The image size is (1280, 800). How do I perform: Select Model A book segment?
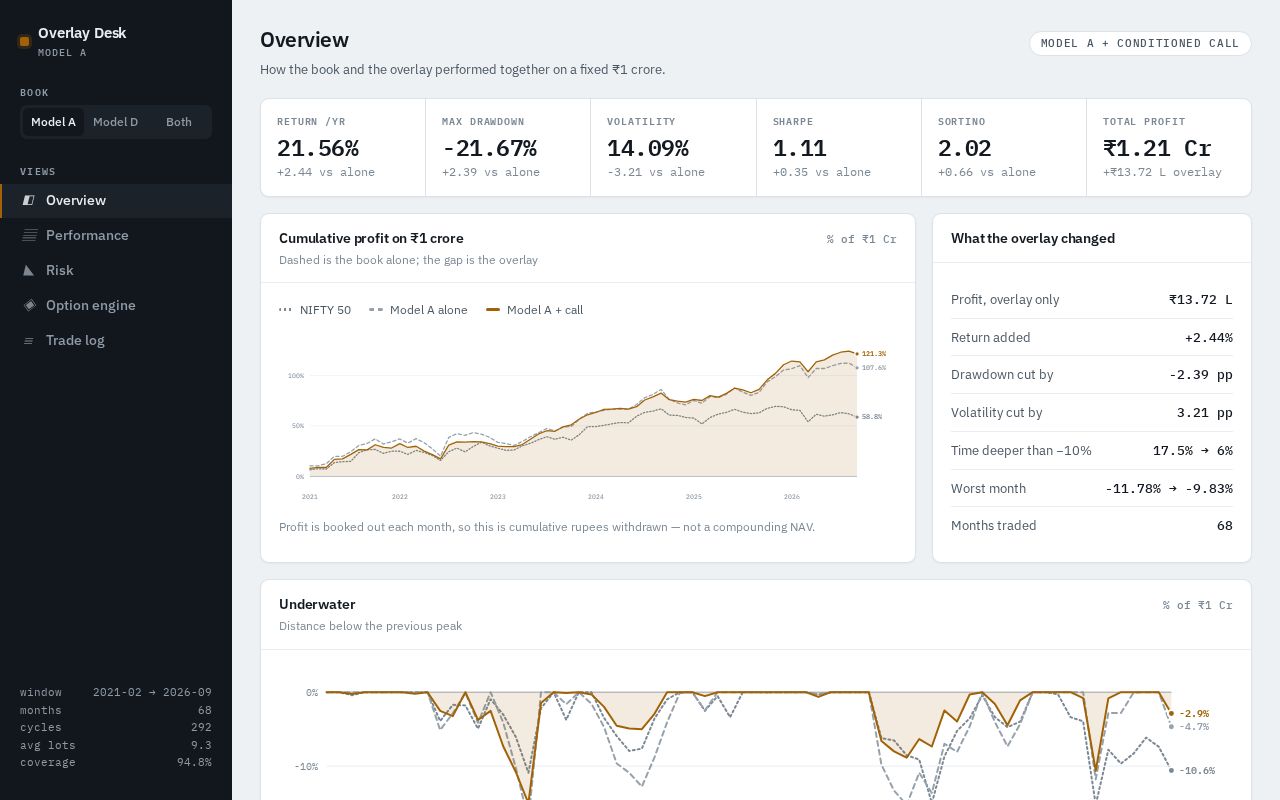point(53,122)
